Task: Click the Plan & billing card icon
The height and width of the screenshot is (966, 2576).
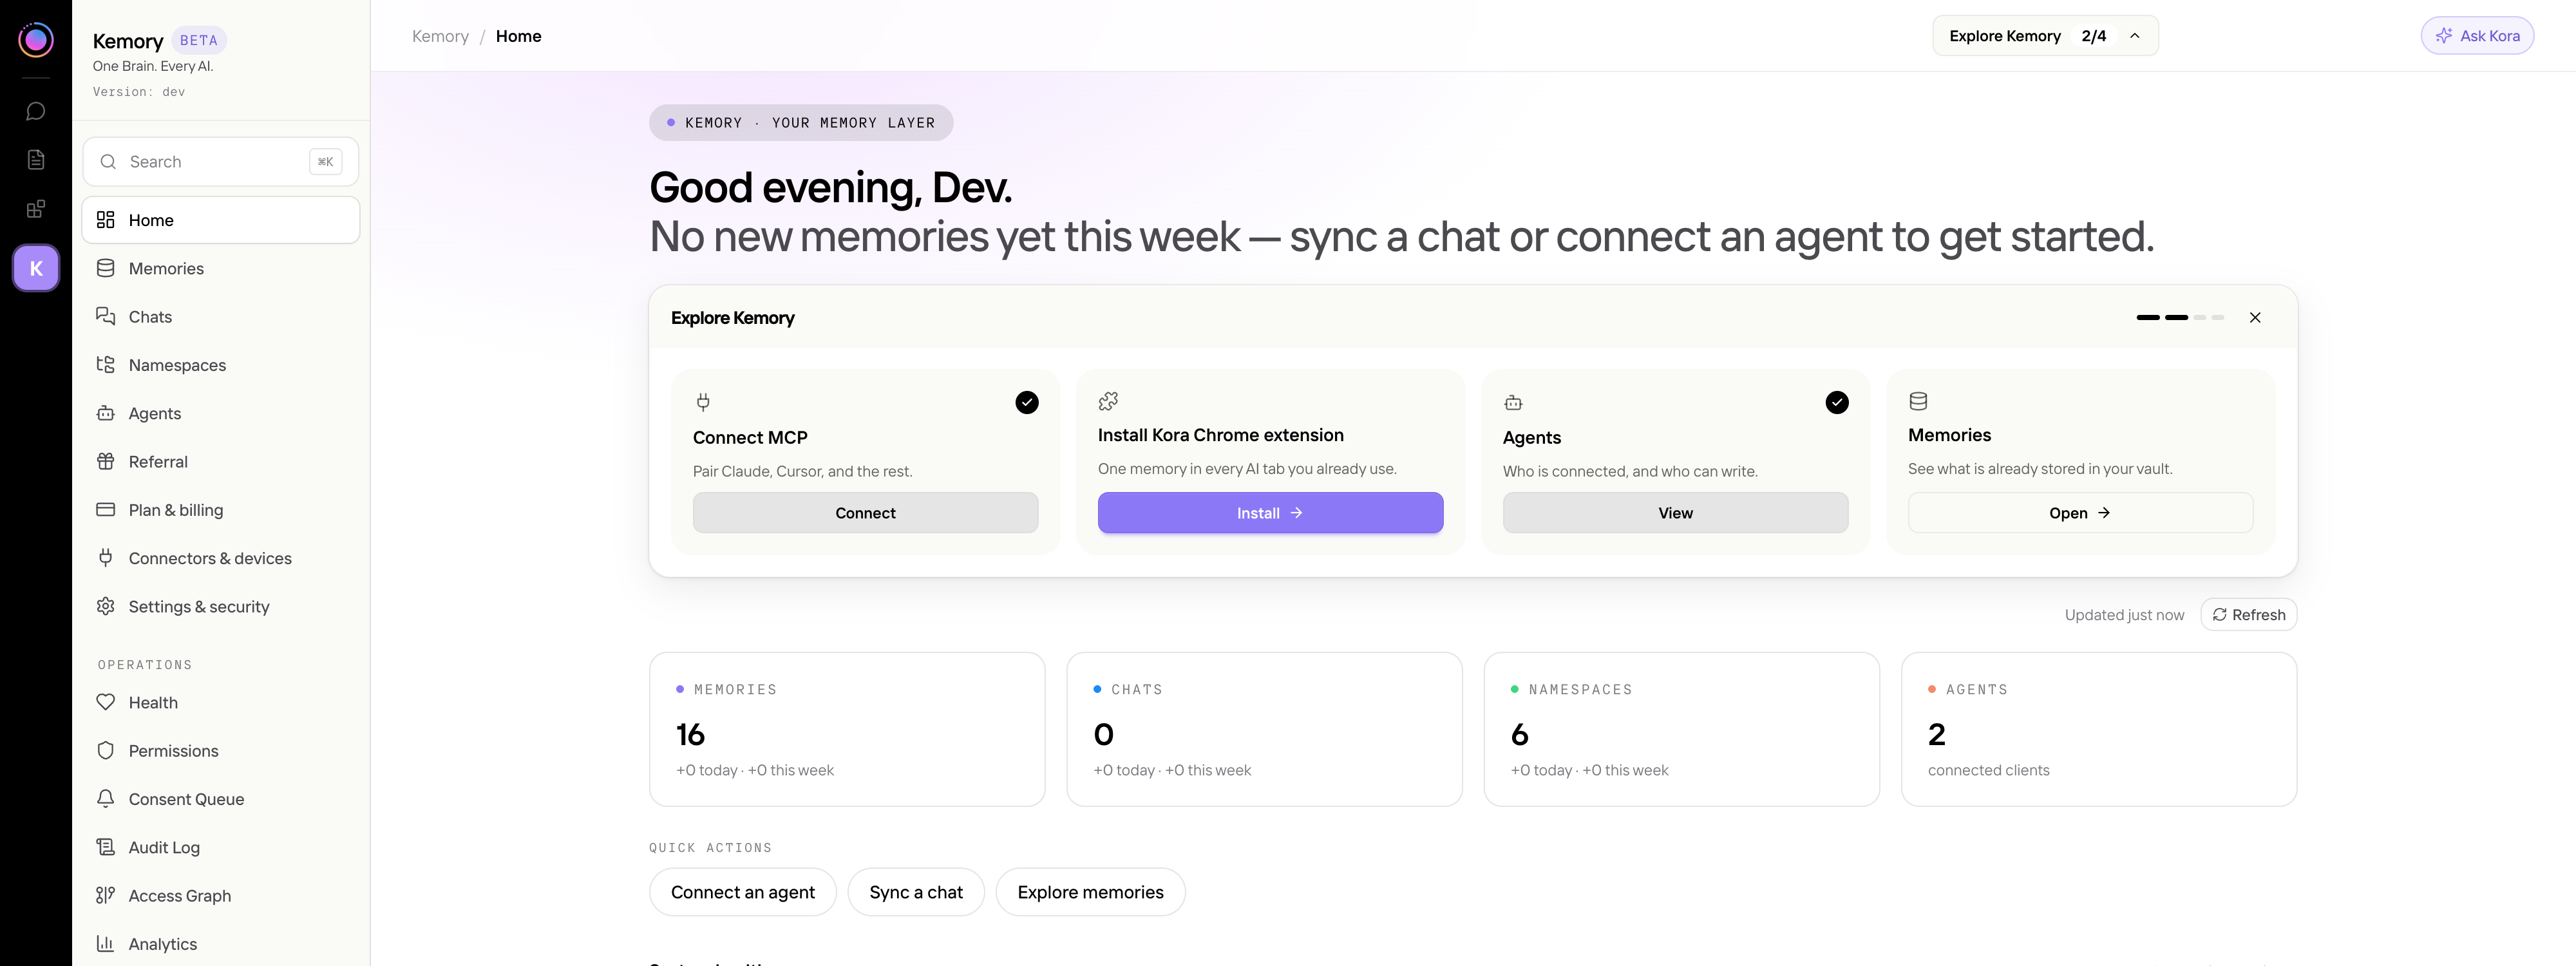Action: point(105,509)
